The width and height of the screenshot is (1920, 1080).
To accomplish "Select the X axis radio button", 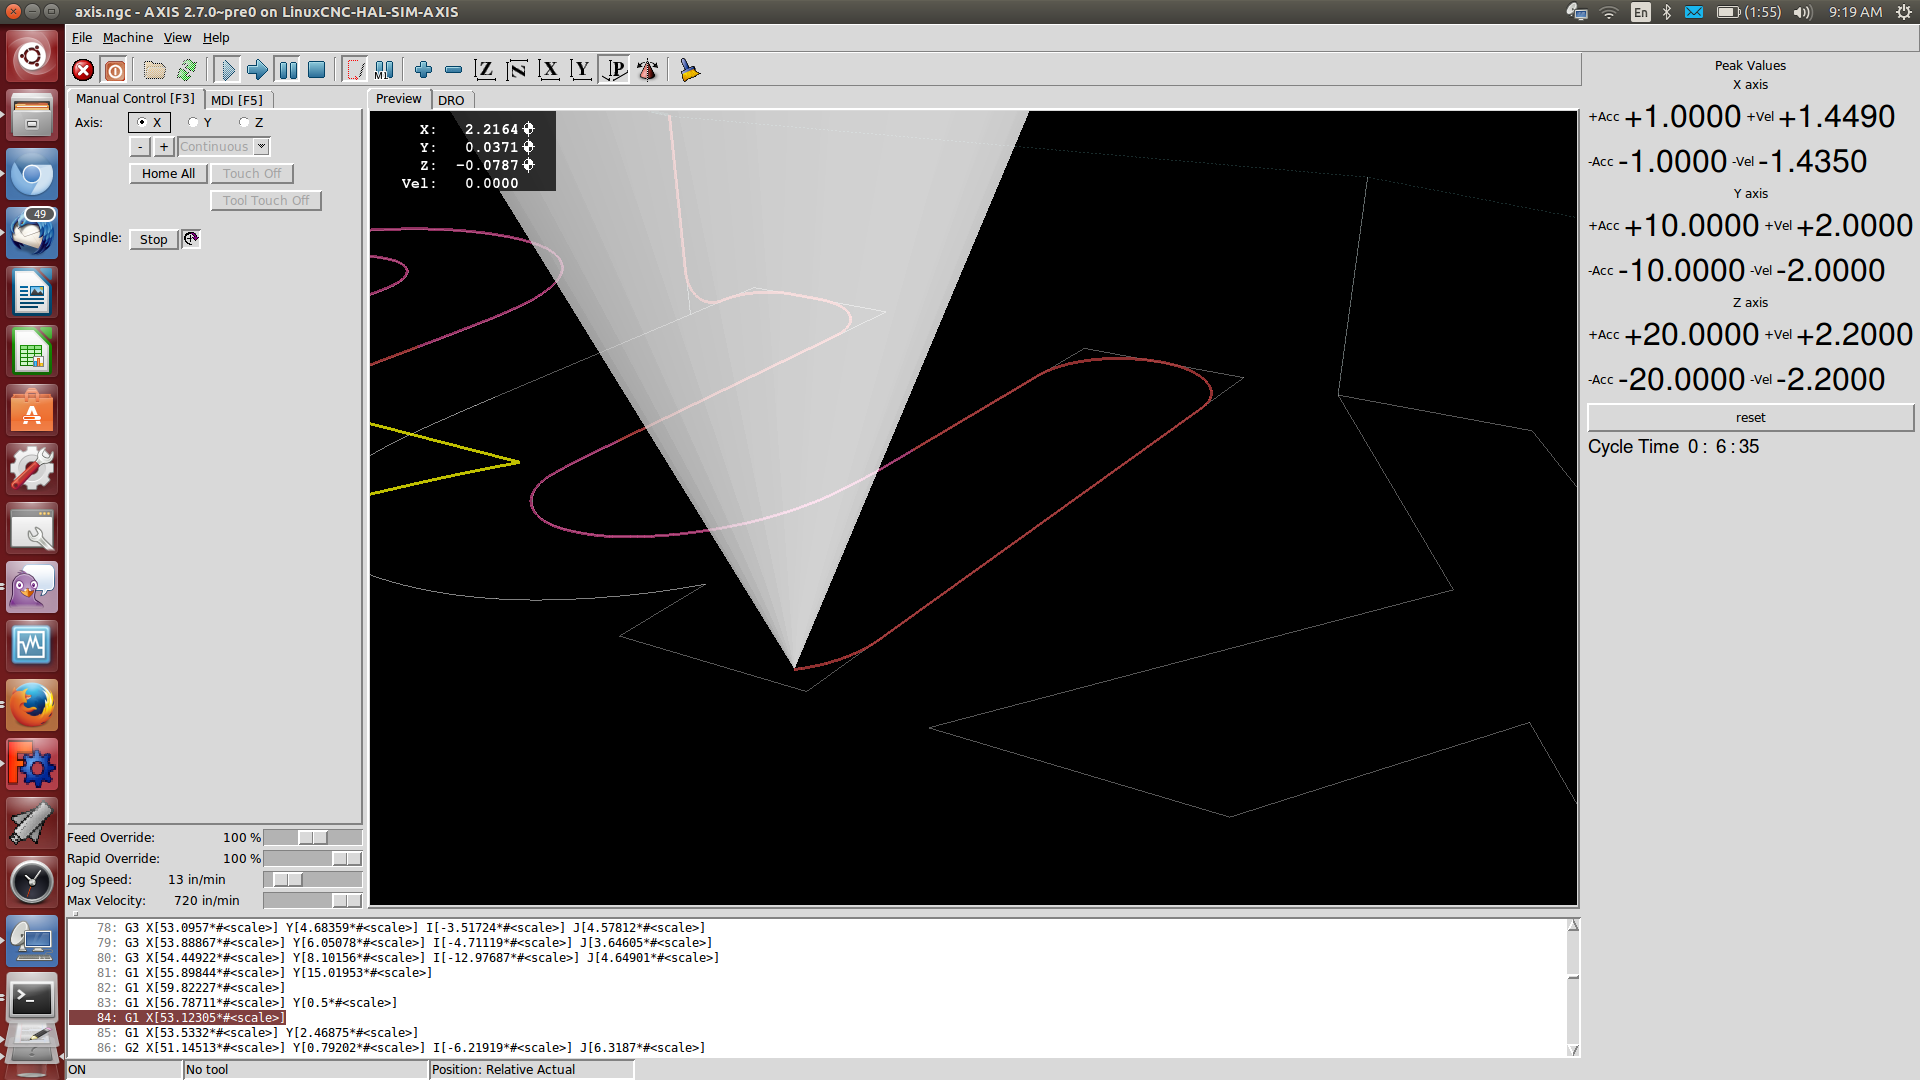I will click(149, 122).
